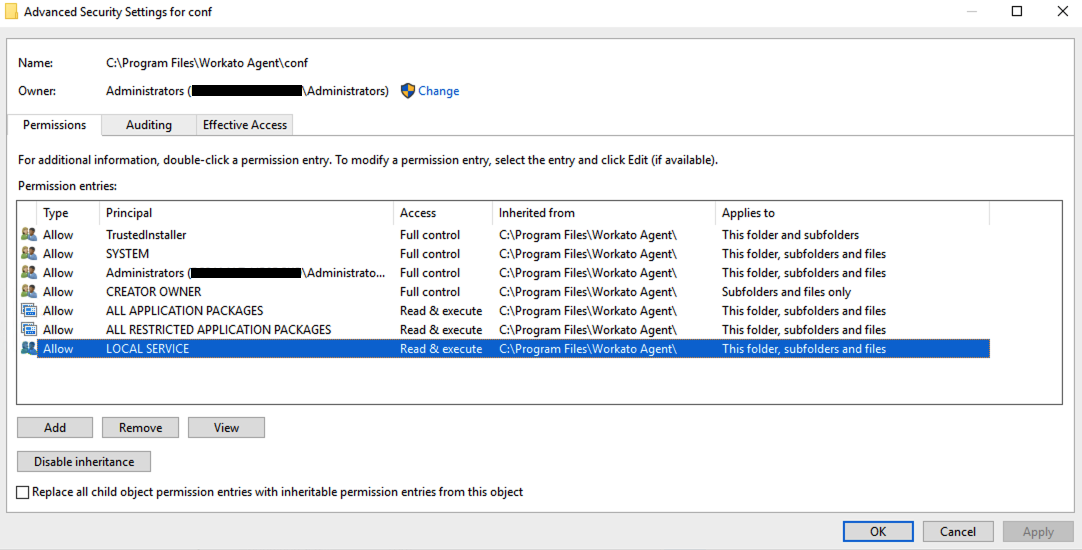
Task: Click the Cancel button
Action: point(958,531)
